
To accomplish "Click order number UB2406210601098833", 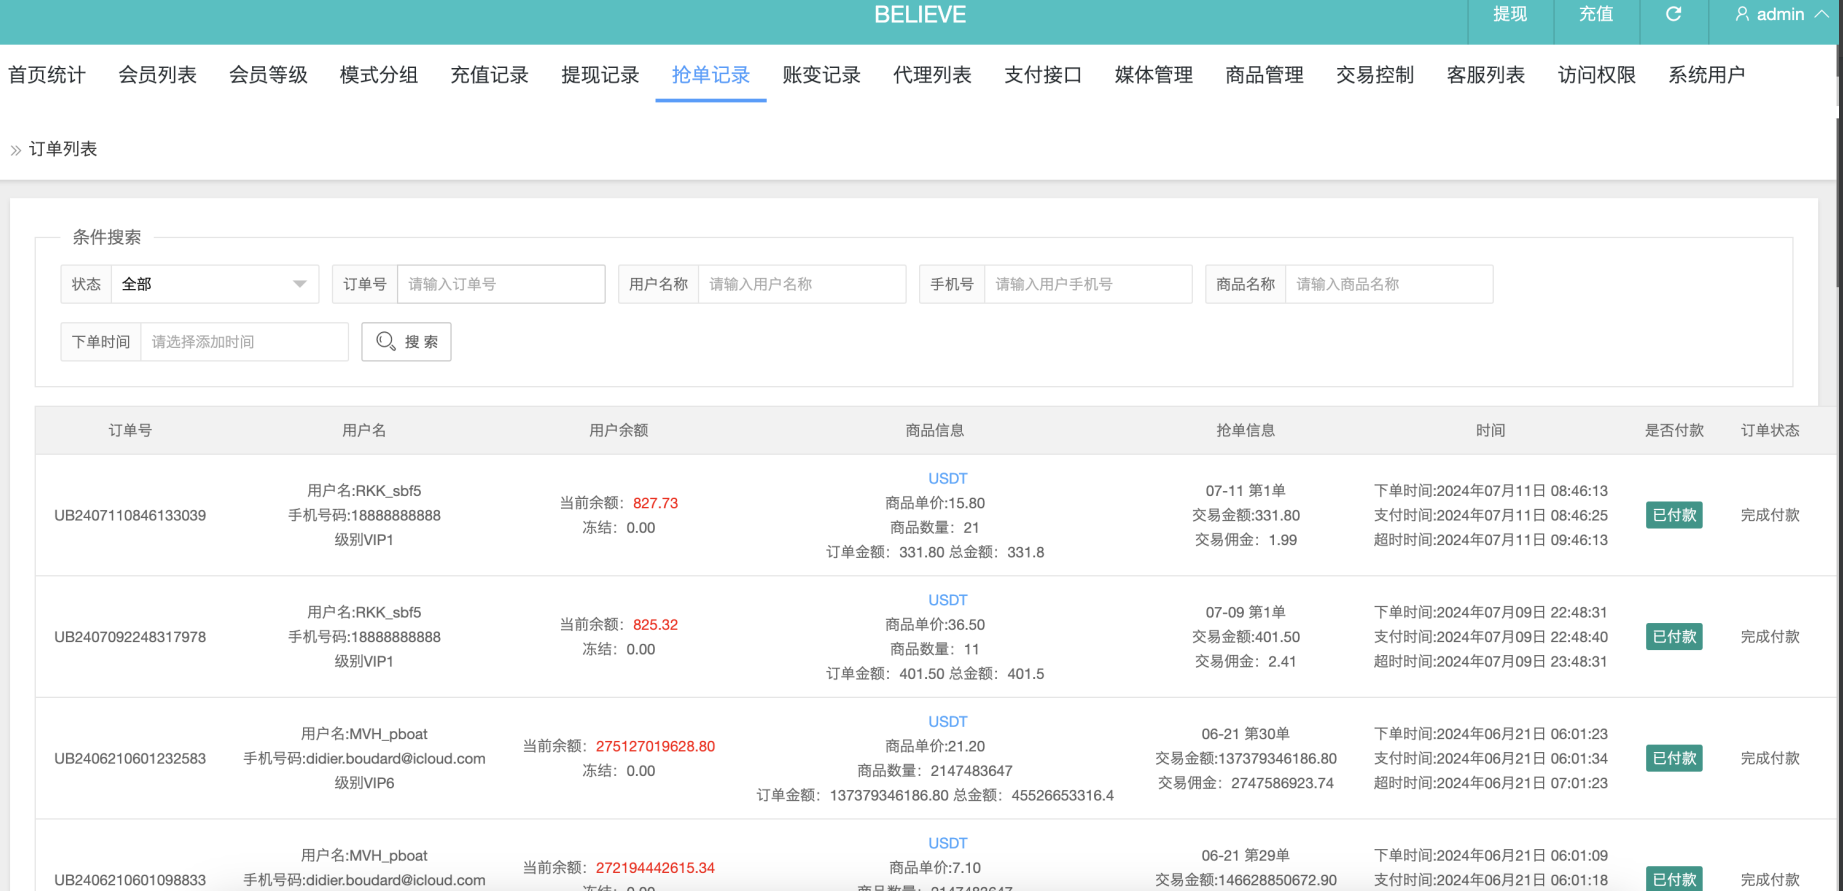I will (130, 880).
